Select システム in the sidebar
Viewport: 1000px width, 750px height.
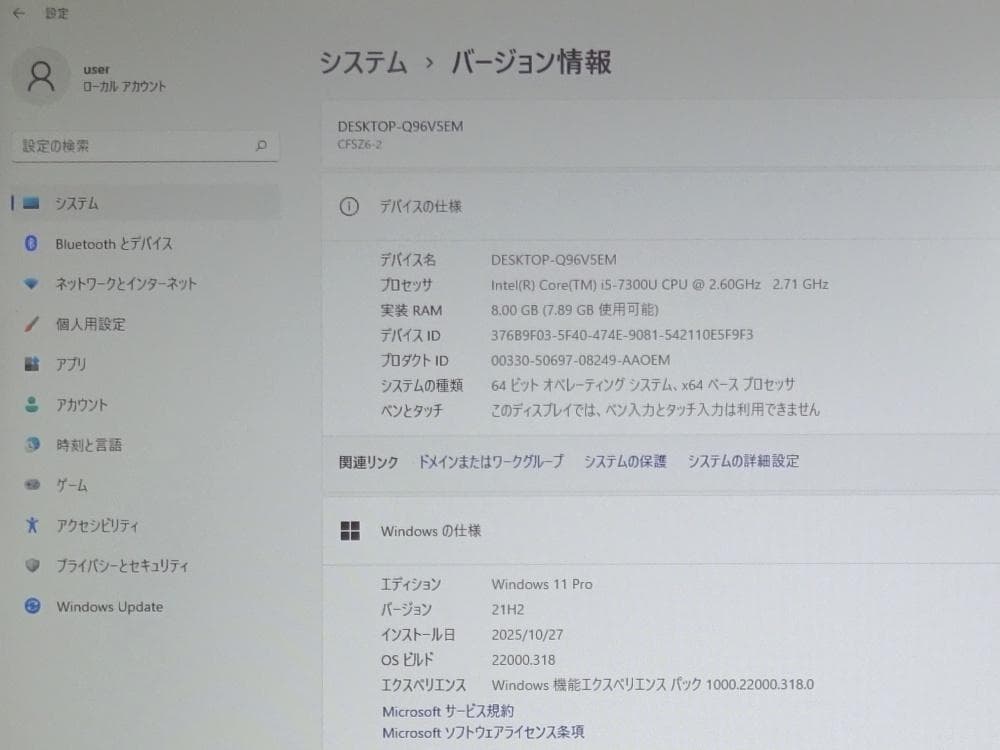pyautogui.click(x=145, y=203)
